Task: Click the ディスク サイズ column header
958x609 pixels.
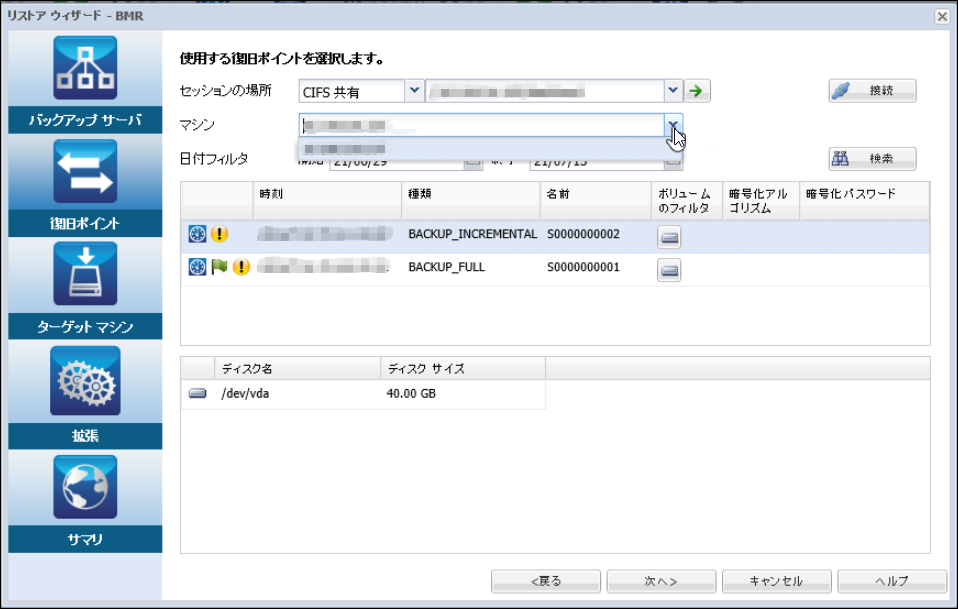Action: (463, 368)
